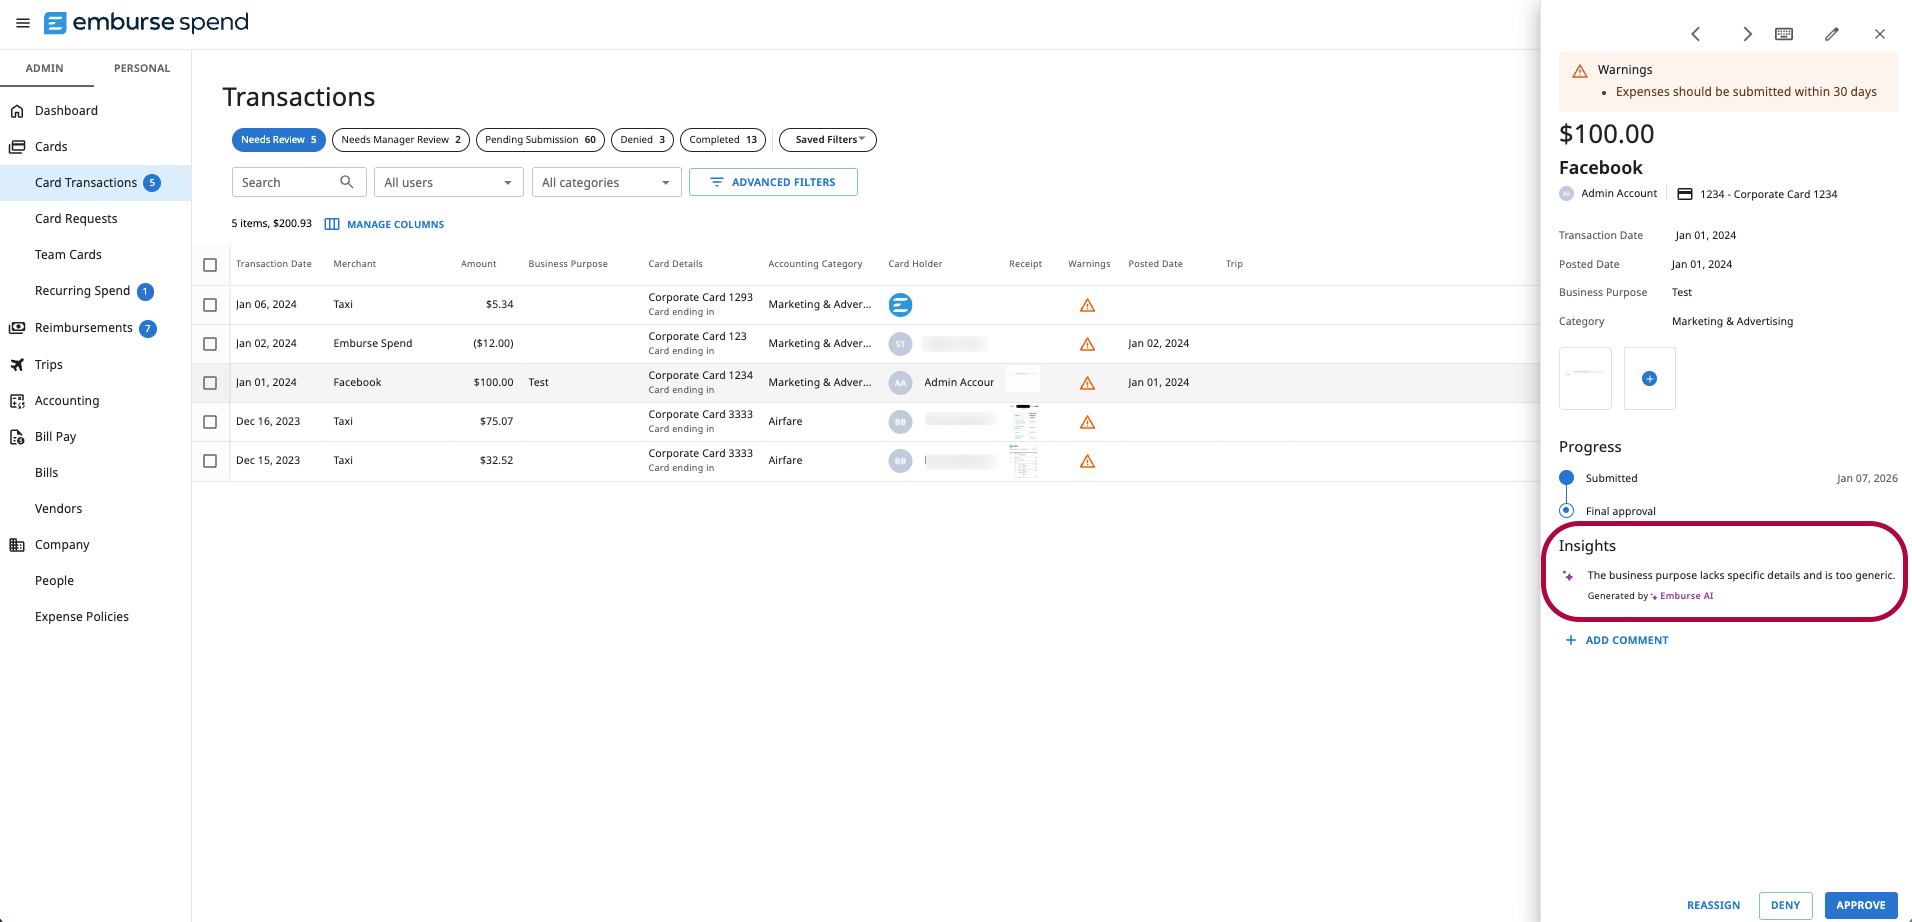
Task: Open Trips using the airplane icon
Action: pos(17,364)
